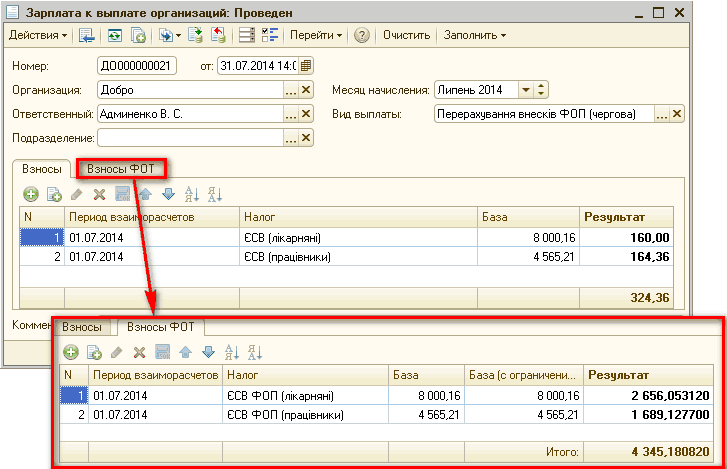This screenshot has width=727, height=469.
Task: Add a new row in upper Взносы table
Action: pos(31,194)
